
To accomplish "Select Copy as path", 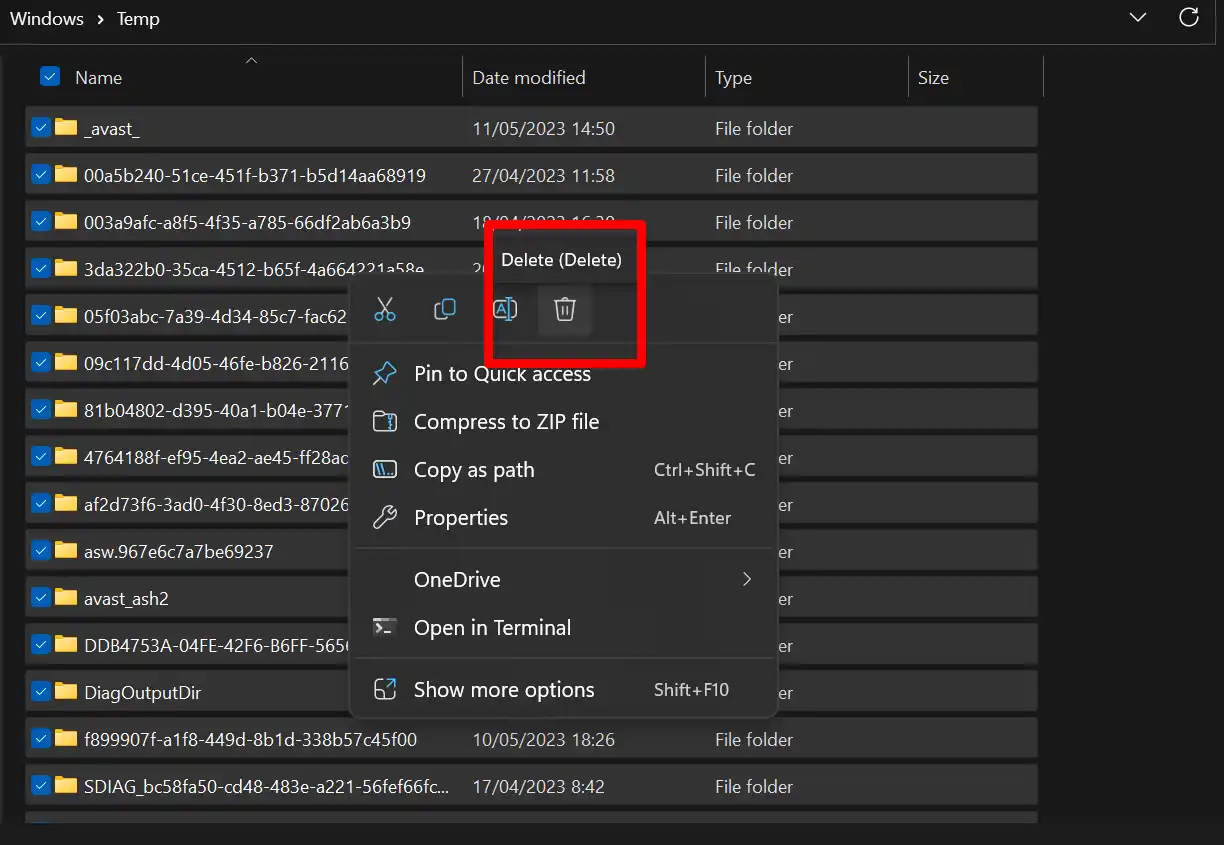I will click(565, 470).
